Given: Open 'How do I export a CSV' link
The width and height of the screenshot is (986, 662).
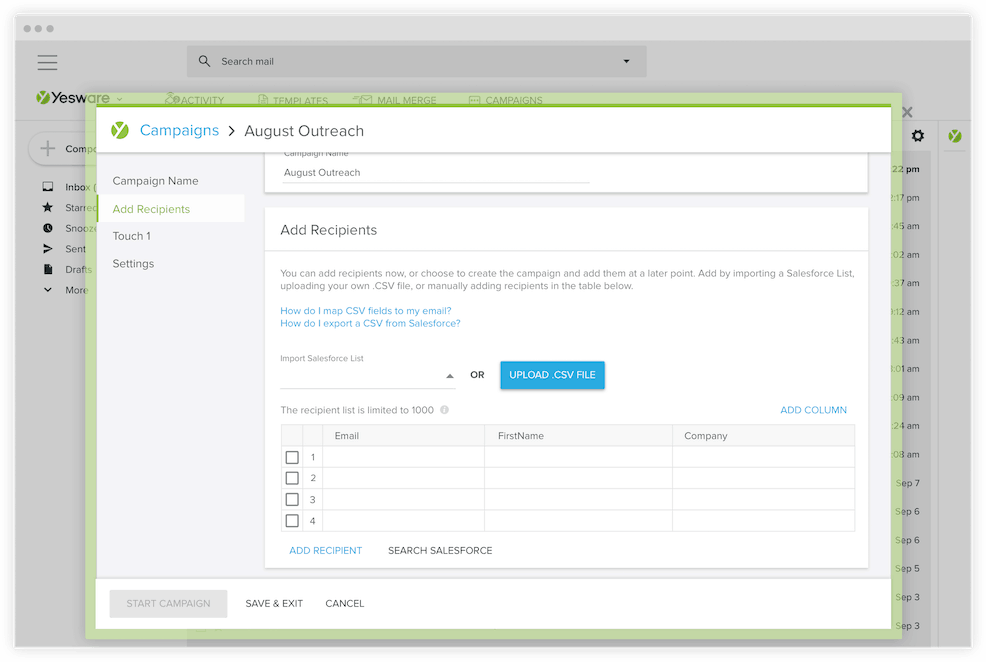Looking at the screenshot, I should (x=370, y=323).
